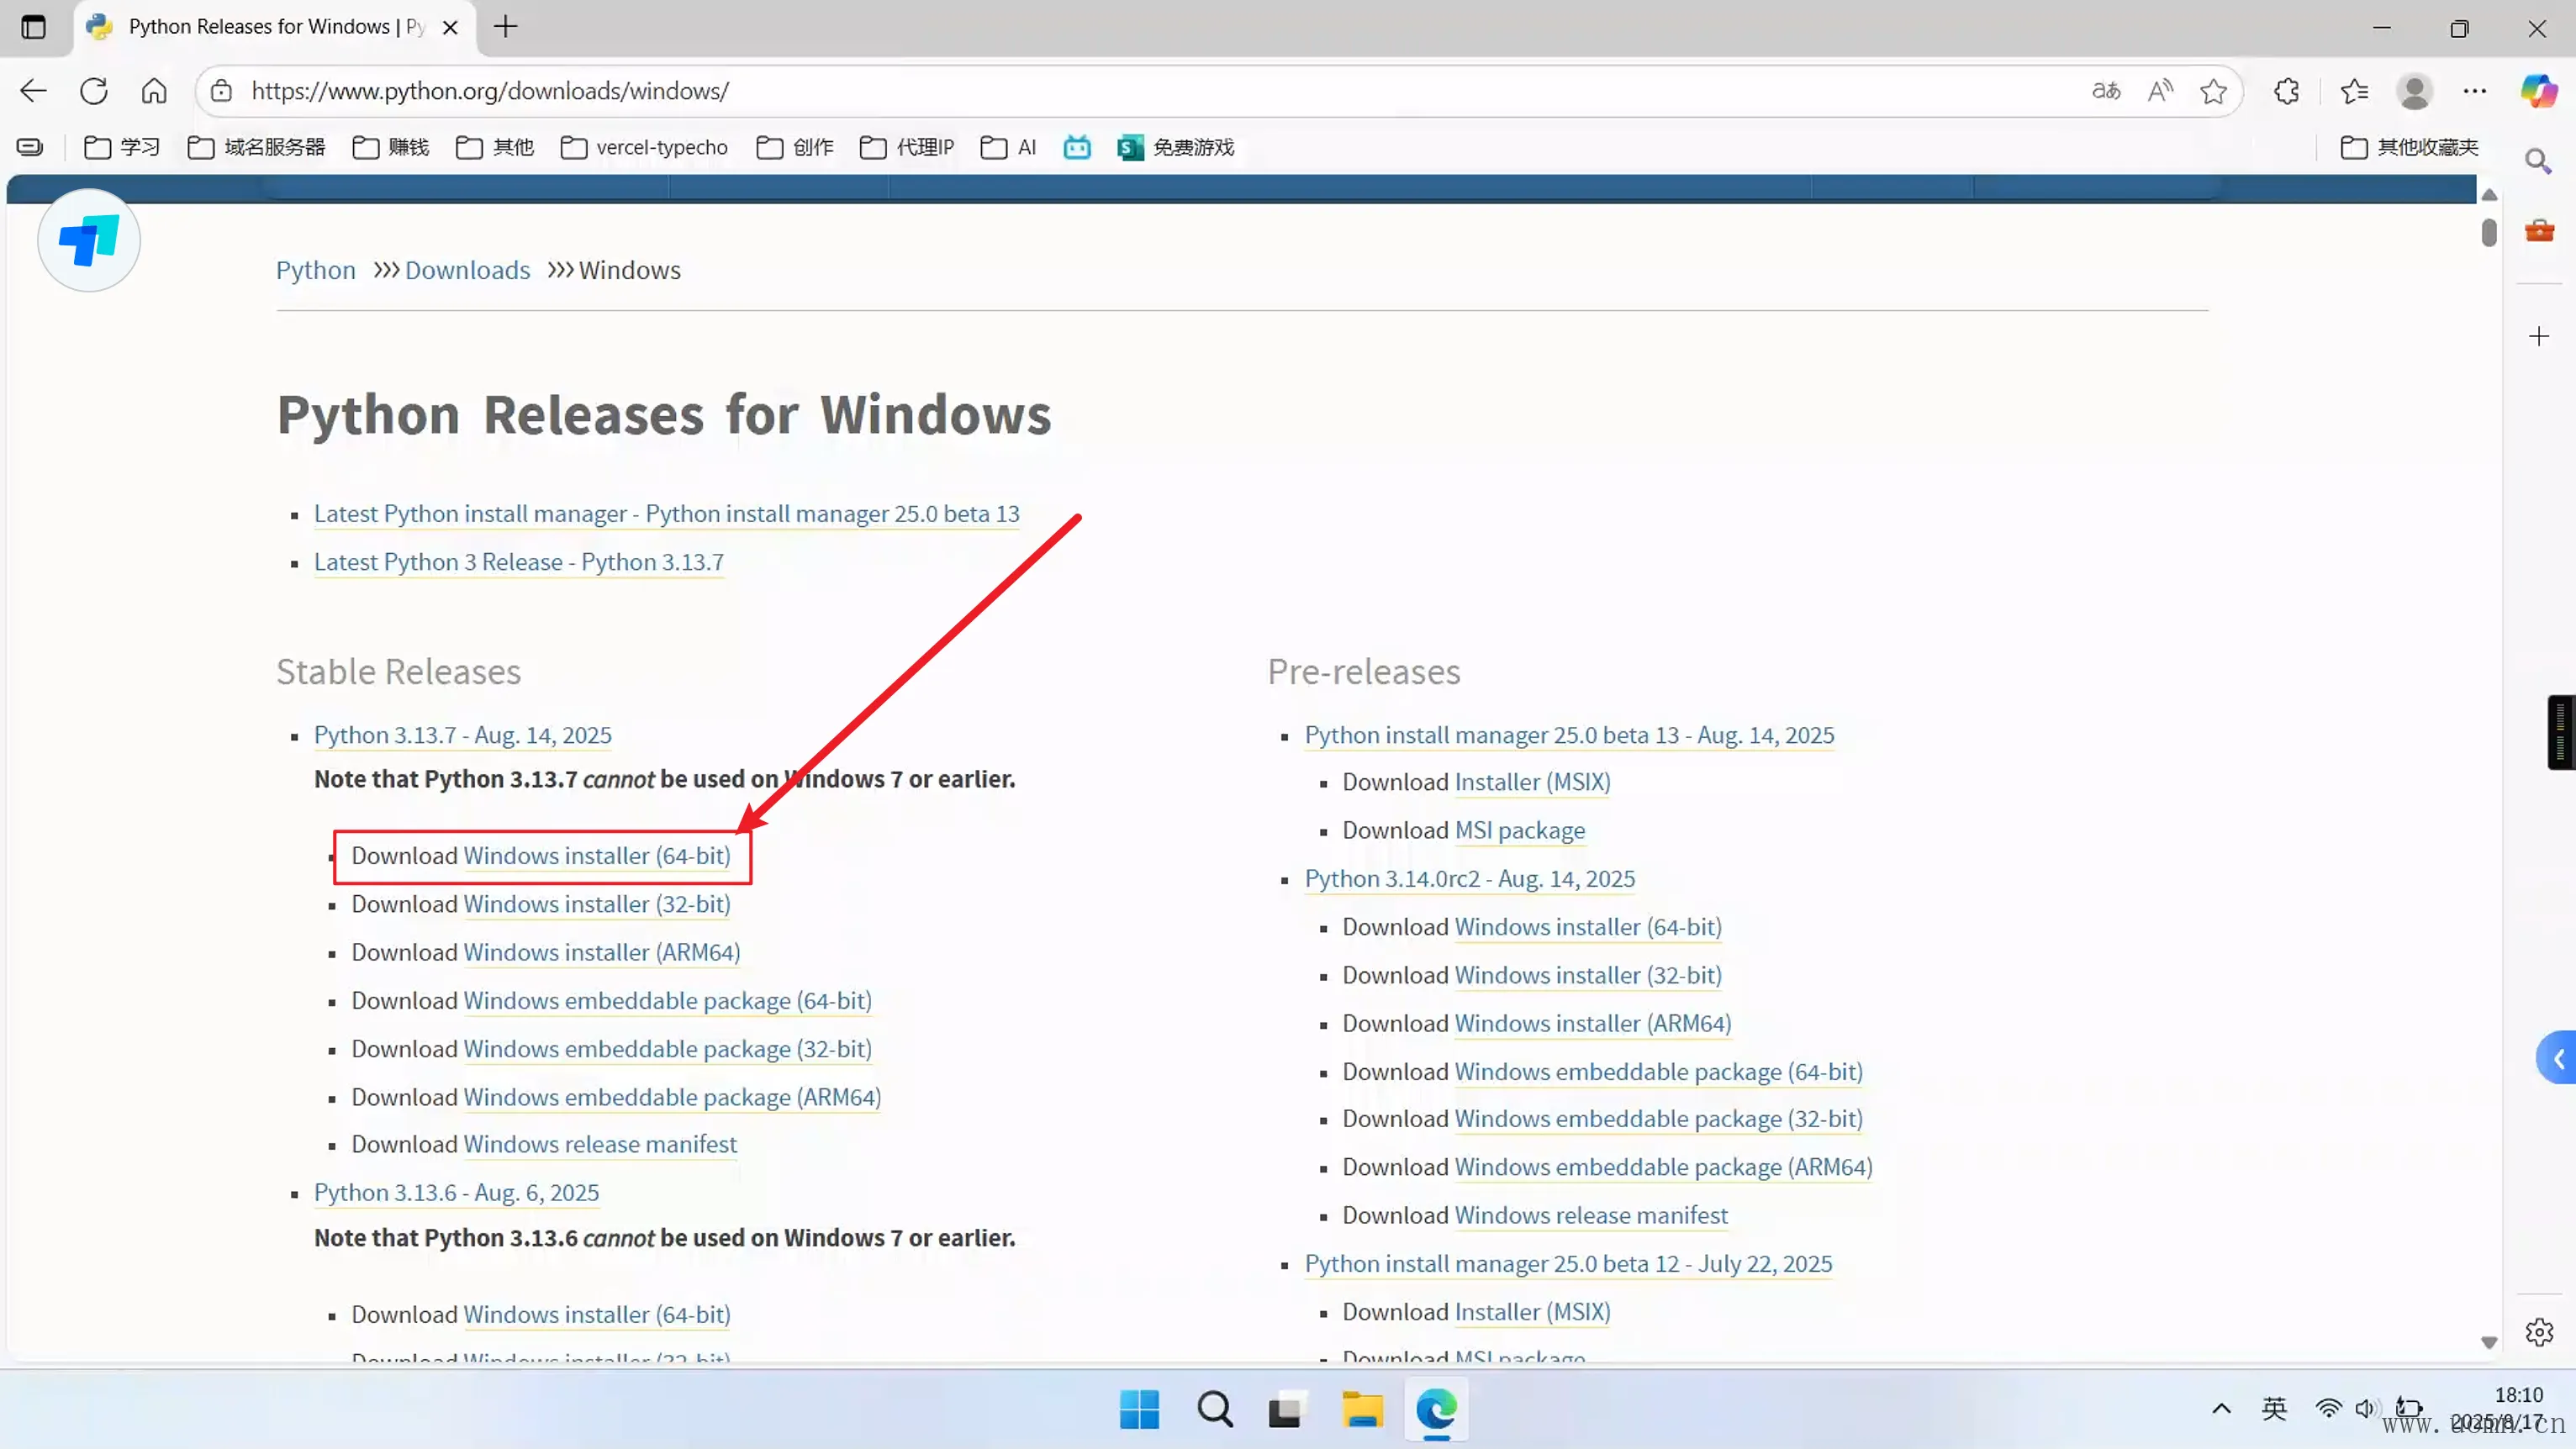Click the page's vertical scrollbar thumb
Image resolution: width=2576 pixels, height=1449 pixels.
(2489, 232)
